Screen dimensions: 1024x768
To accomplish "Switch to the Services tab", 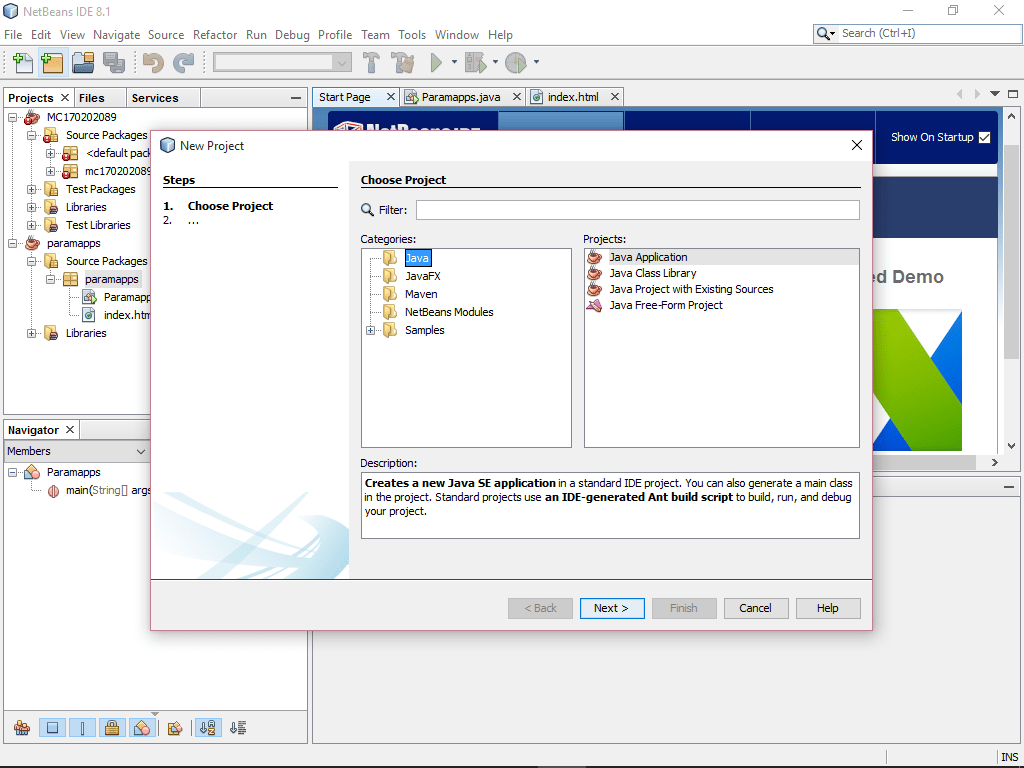I will point(155,98).
